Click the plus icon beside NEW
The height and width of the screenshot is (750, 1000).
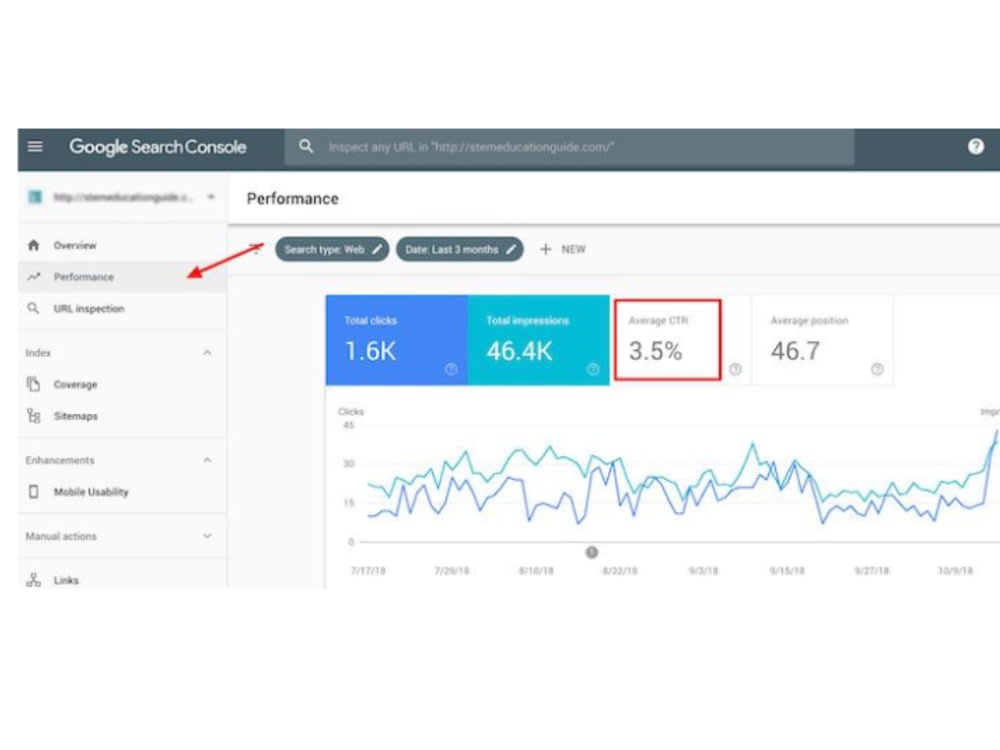point(545,249)
